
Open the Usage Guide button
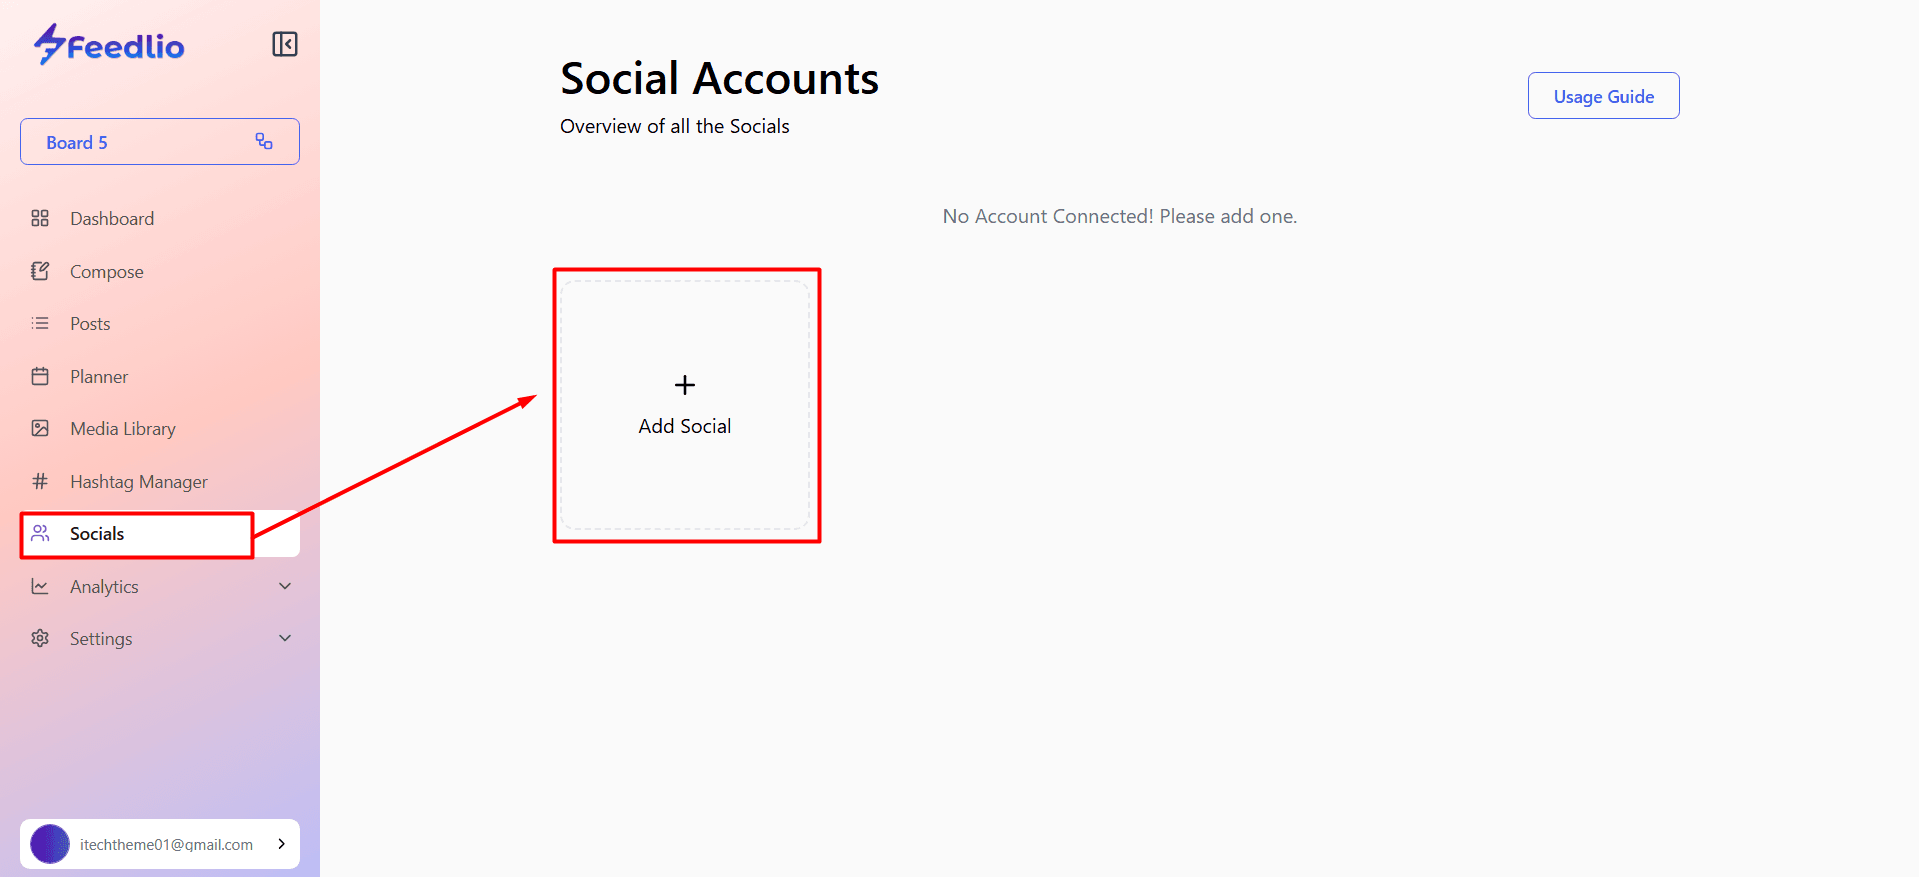[1603, 96]
